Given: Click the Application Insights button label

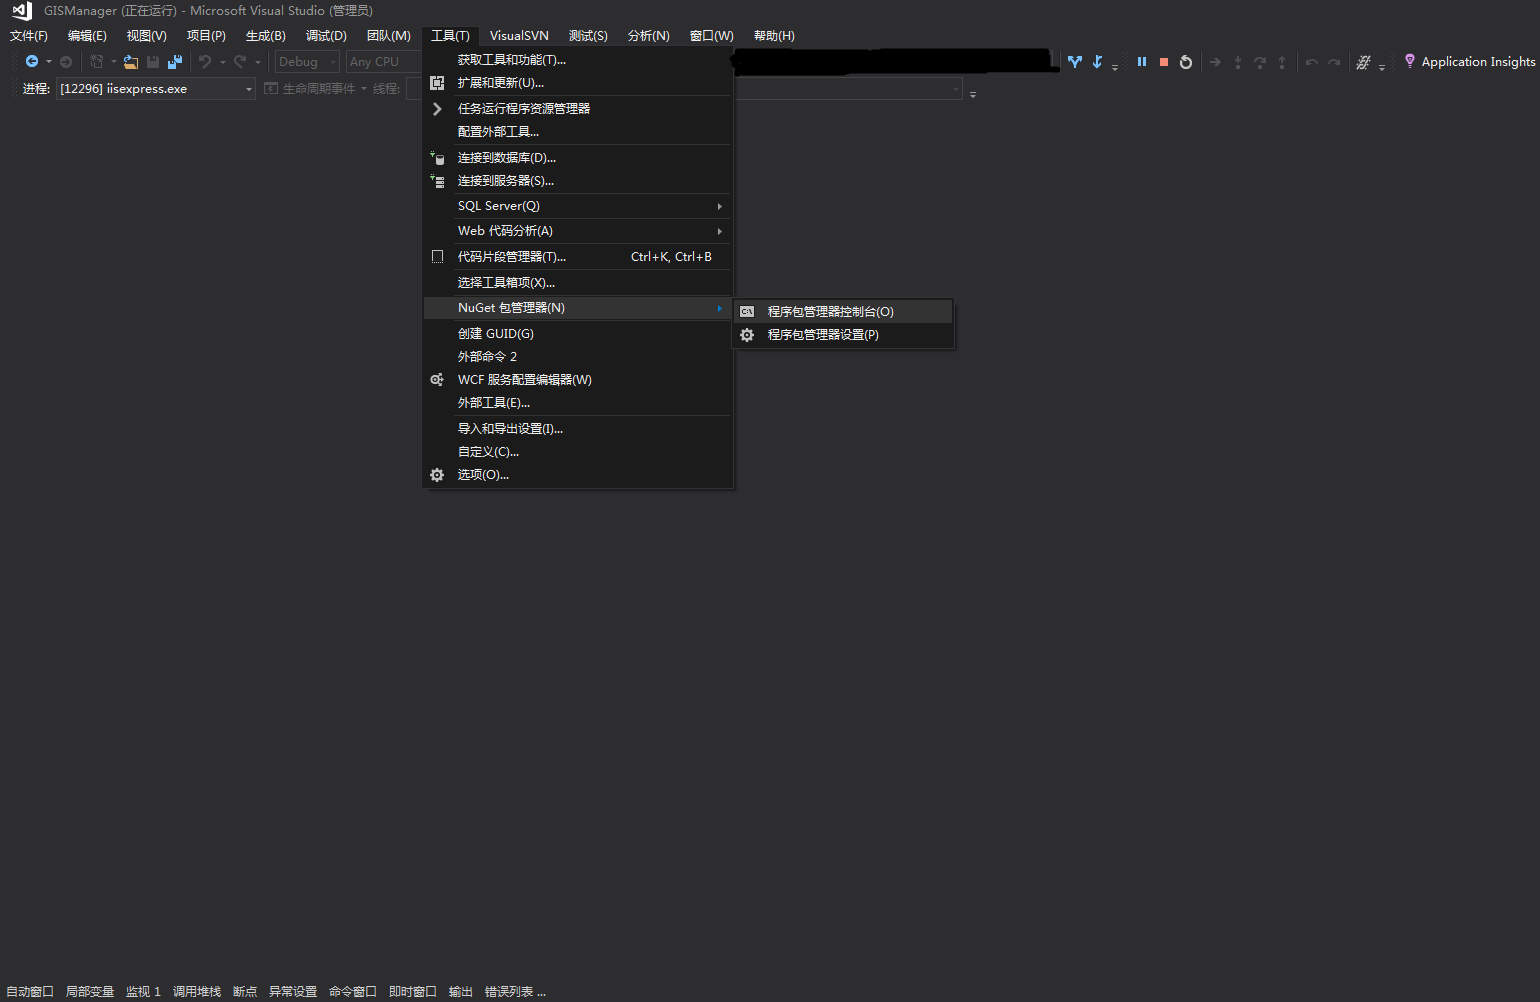Looking at the screenshot, I should 1478,62.
